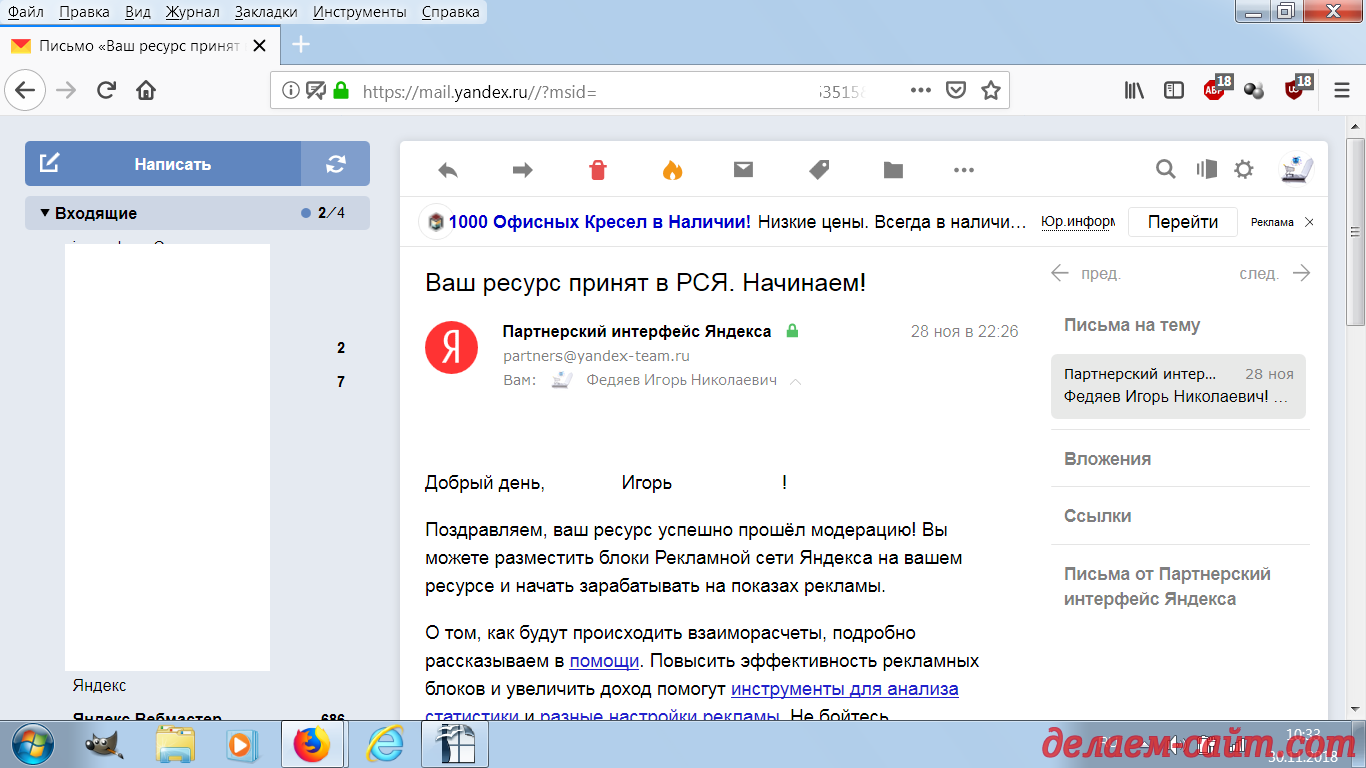This screenshot has height=768, width=1366.
Task: Open the Файл menu
Action: [x=25, y=12]
